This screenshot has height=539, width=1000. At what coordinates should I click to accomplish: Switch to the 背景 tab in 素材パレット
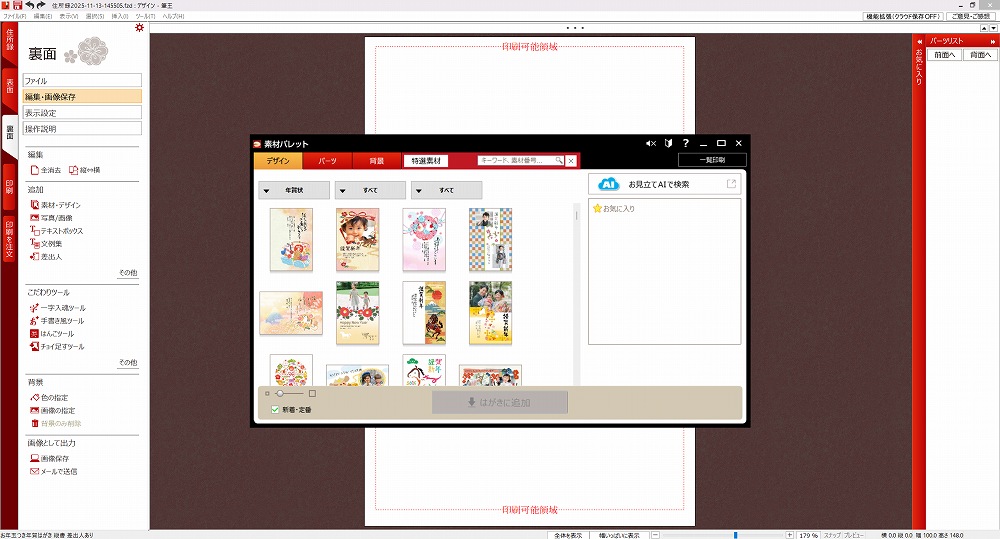click(x=377, y=161)
